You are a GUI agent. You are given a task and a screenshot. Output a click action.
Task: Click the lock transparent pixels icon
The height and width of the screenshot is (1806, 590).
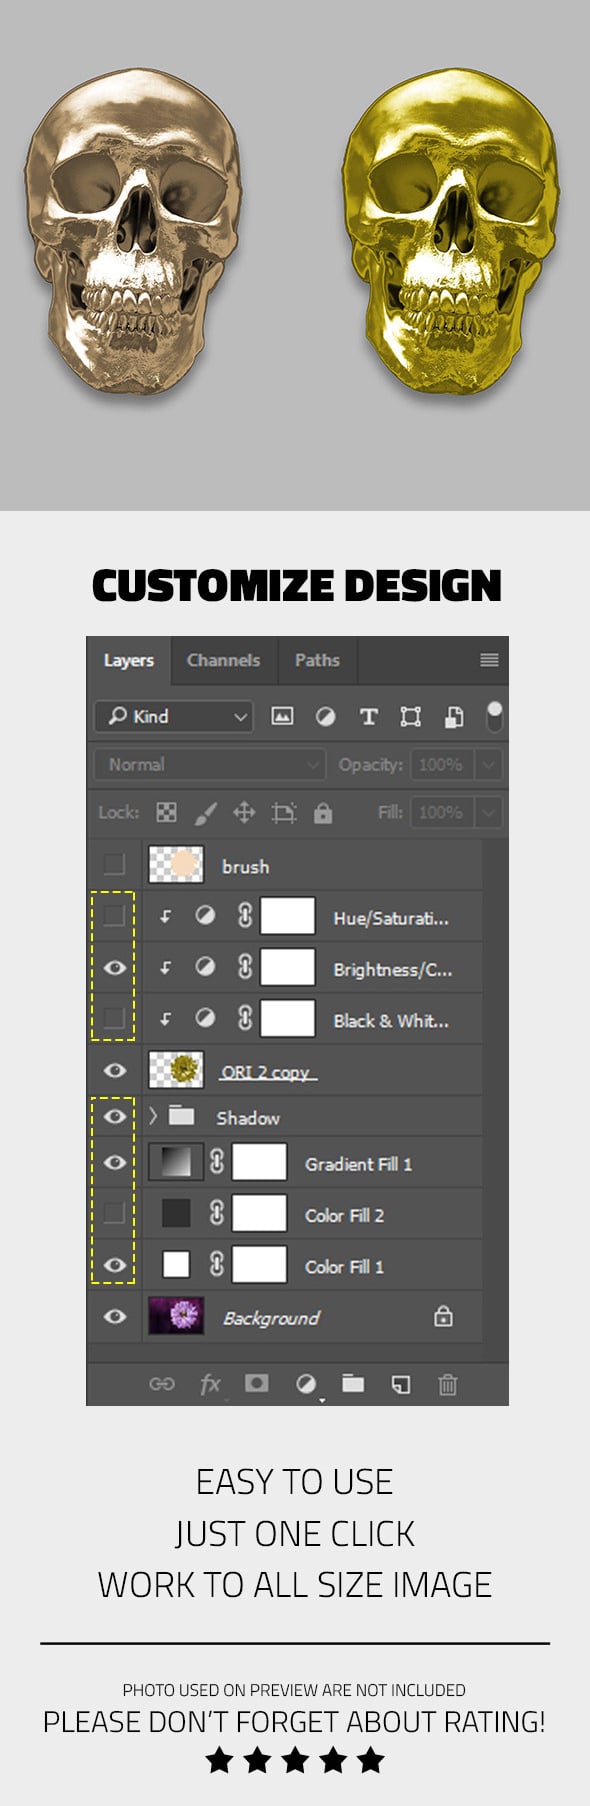[166, 813]
